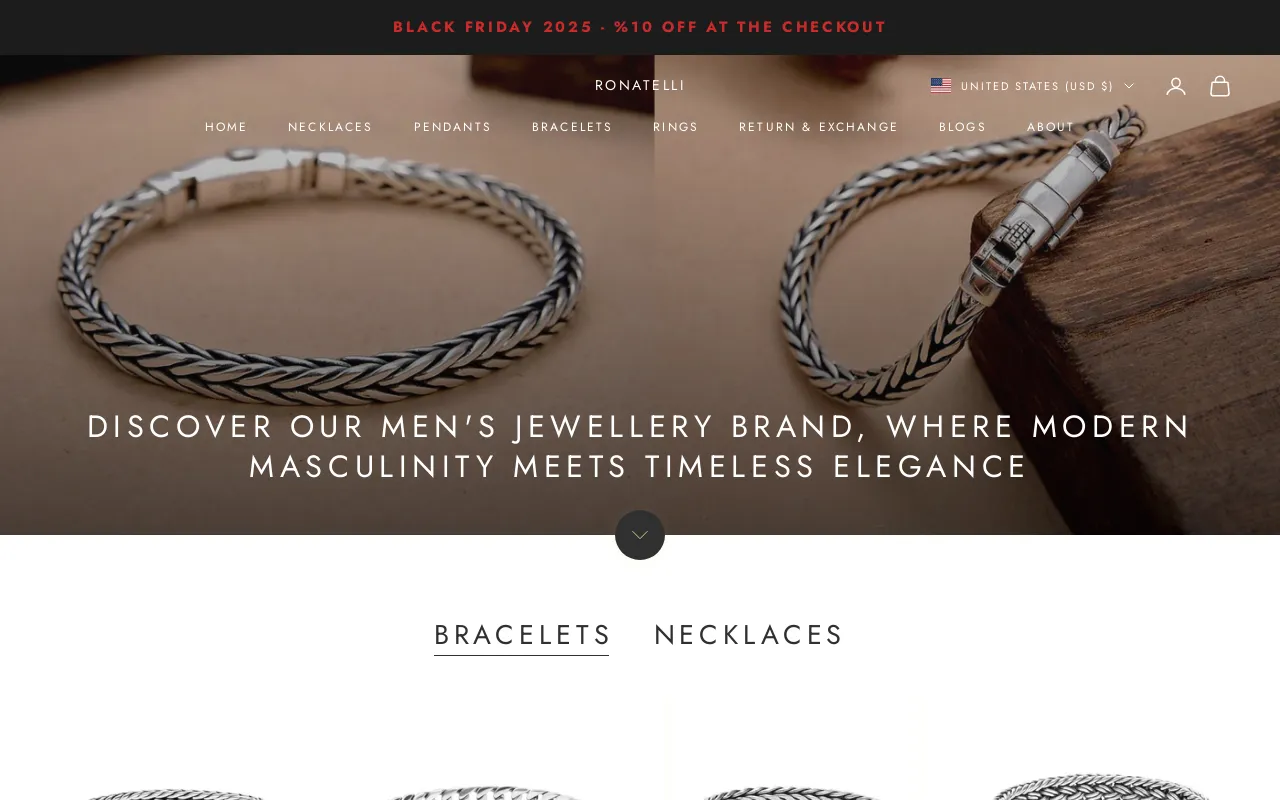Open Bracelets in the top navigation
Screen dimensions: 1280x800
[572, 127]
